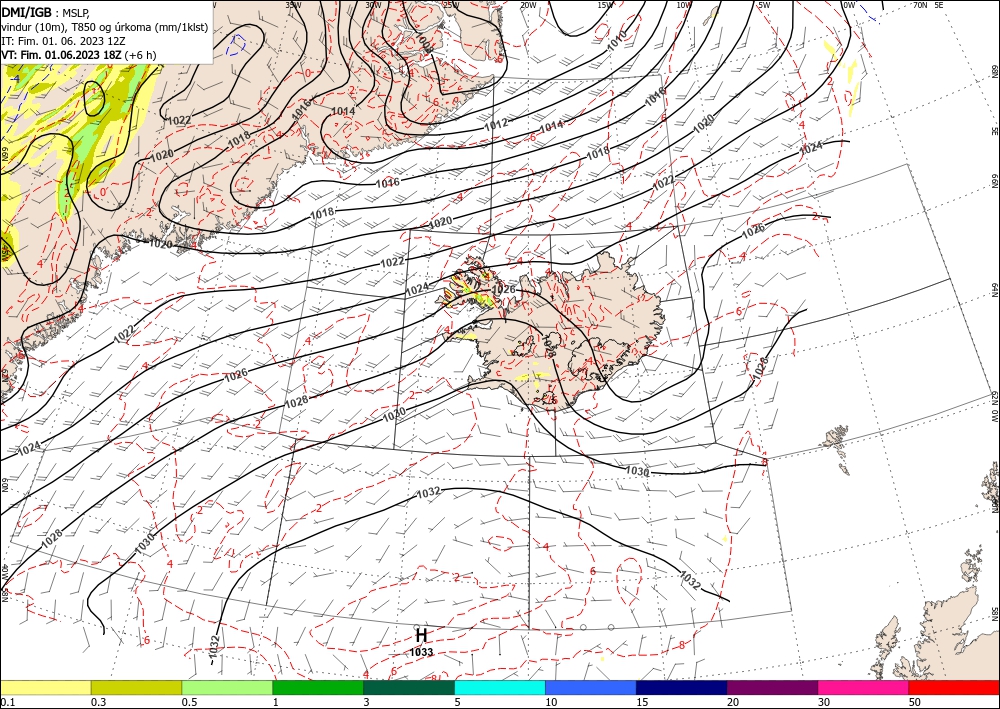Select the red 50+ legend swatch
The height and width of the screenshot is (709, 1000).
click(x=954, y=687)
